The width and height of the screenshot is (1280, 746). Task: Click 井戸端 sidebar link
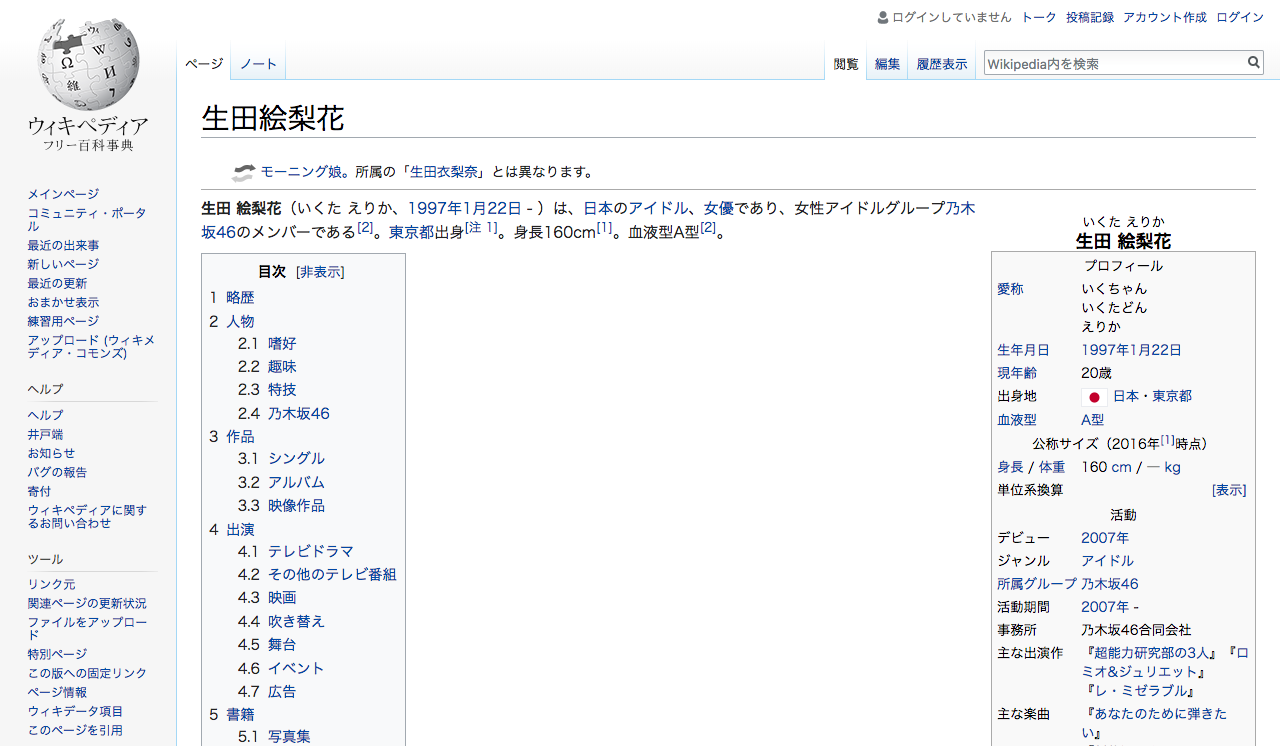[x=45, y=434]
